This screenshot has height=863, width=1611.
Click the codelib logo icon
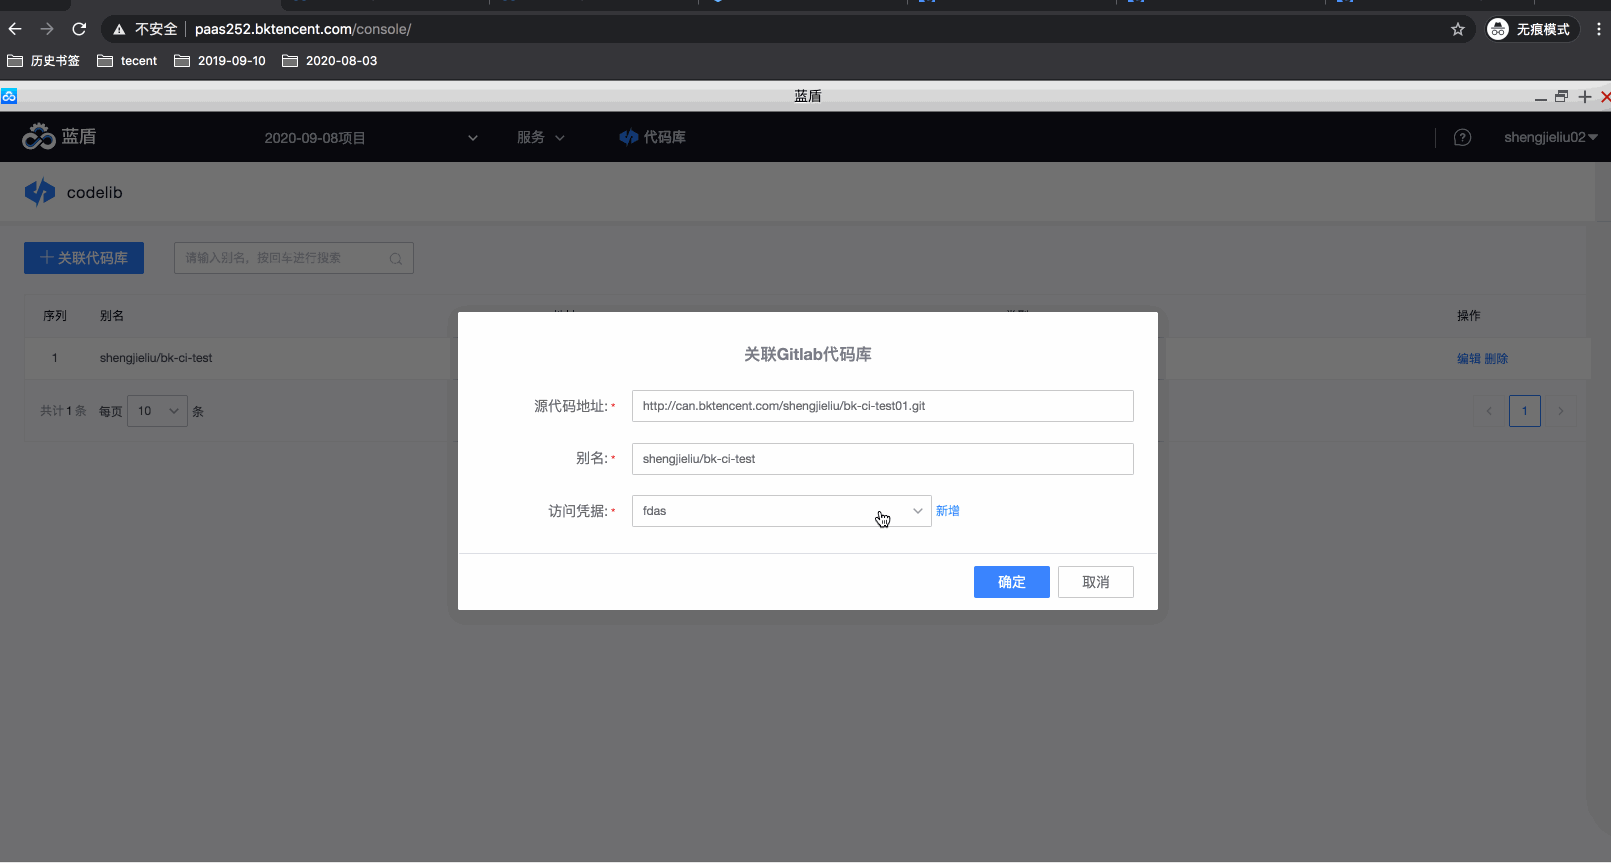pos(40,192)
